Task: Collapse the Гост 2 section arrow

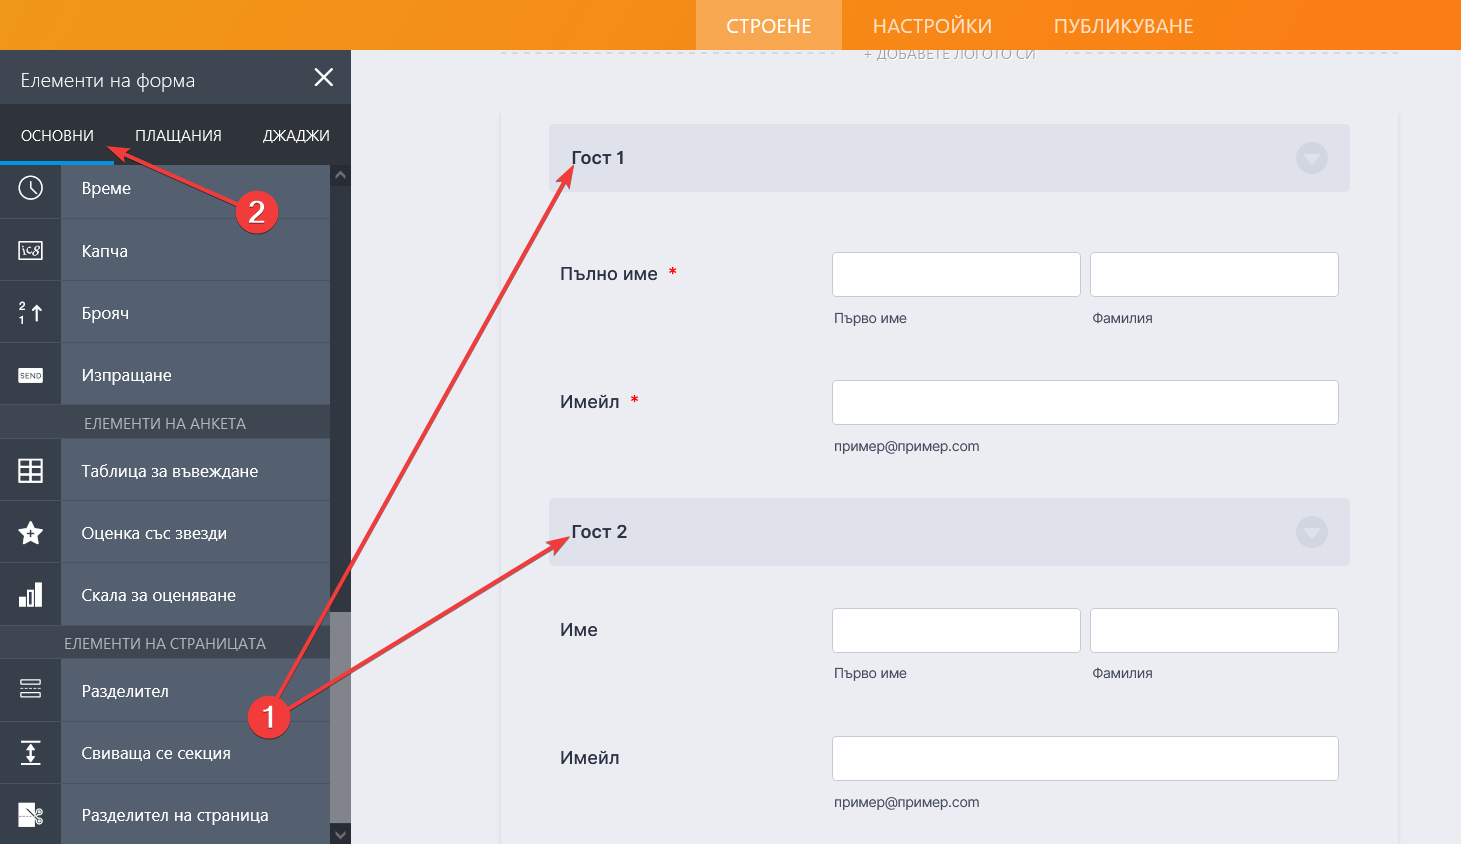Action: 1312,532
